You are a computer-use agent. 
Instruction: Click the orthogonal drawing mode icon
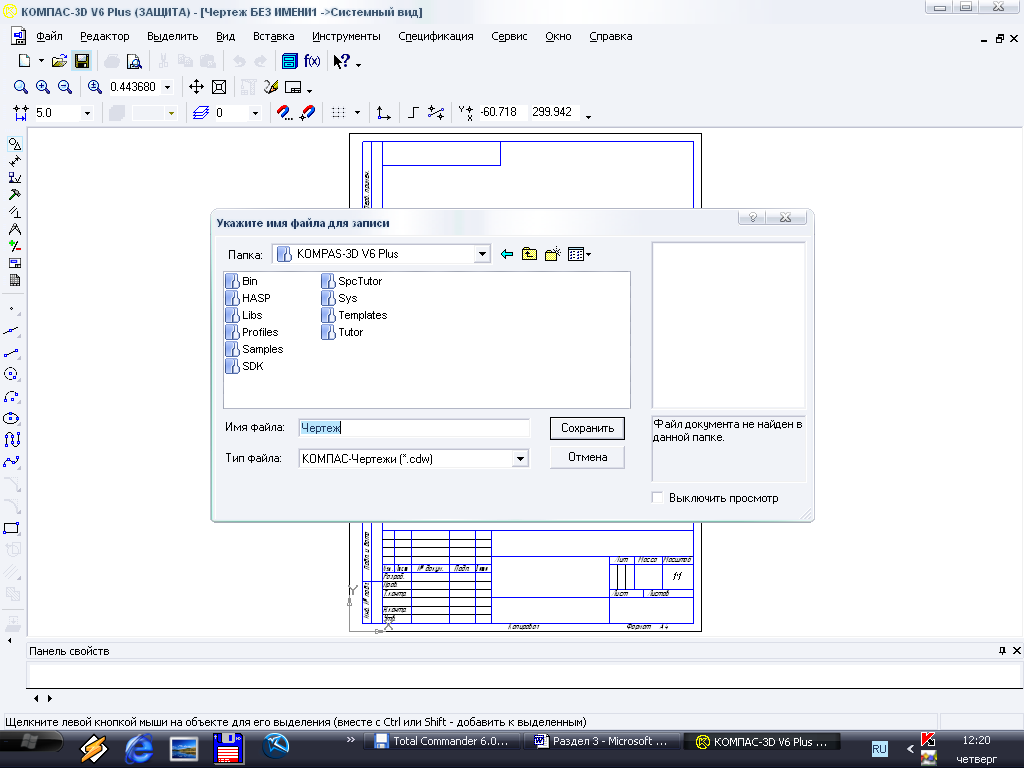click(x=413, y=112)
